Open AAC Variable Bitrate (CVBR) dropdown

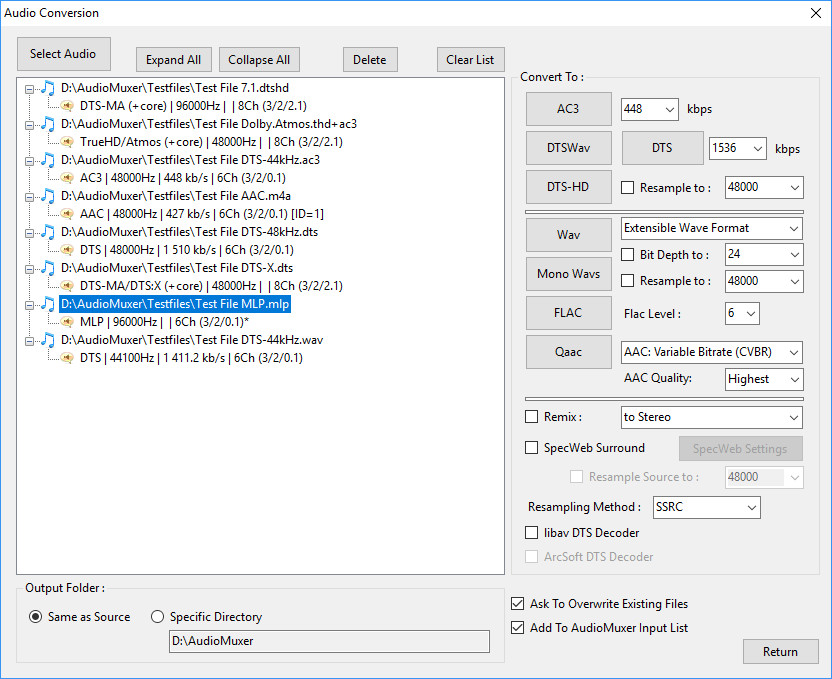[712, 352]
